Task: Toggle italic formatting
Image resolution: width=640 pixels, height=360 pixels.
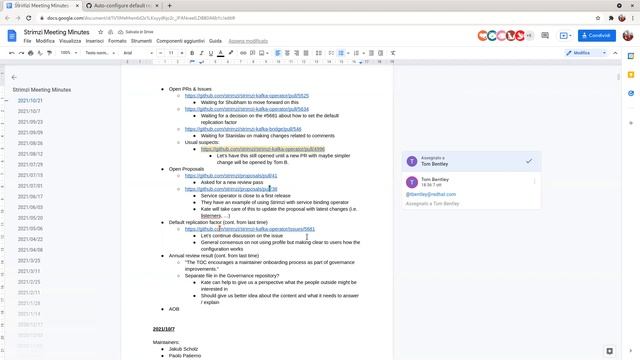Action: [201, 53]
